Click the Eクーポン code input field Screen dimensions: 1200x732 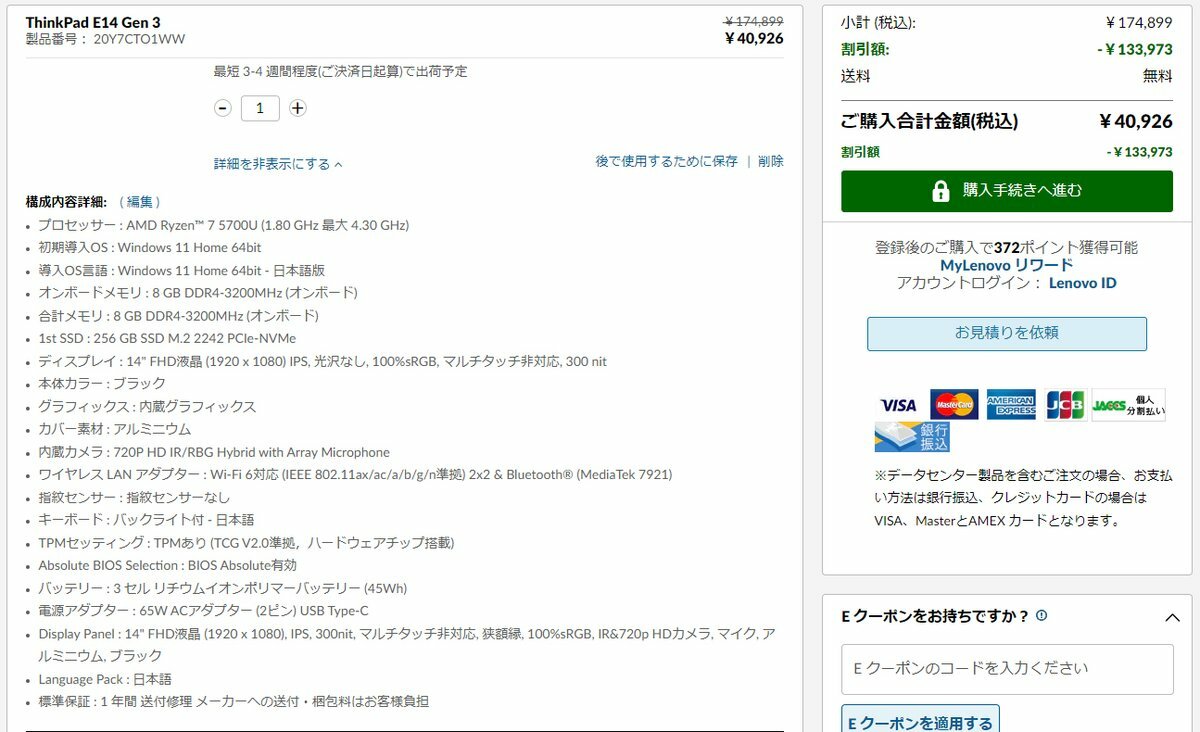point(1007,669)
